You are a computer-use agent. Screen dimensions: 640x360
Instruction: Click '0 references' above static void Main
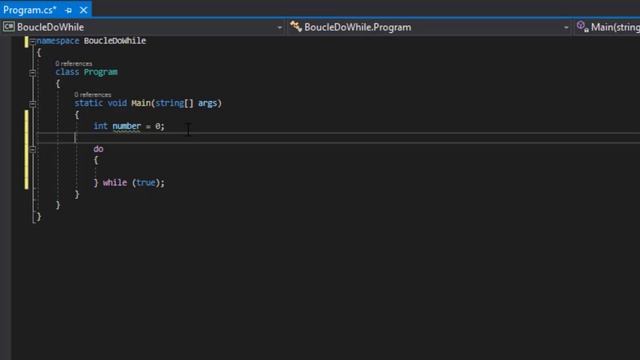coord(93,95)
